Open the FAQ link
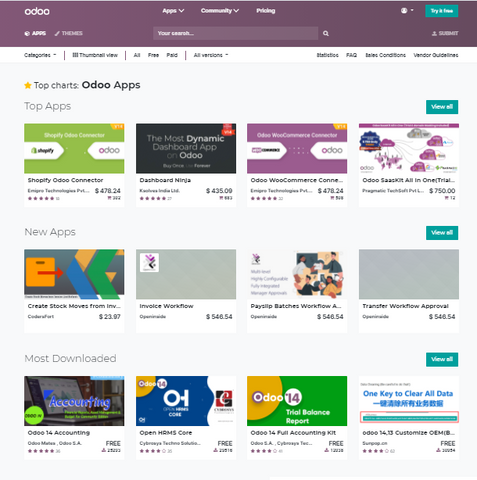 [351, 55]
